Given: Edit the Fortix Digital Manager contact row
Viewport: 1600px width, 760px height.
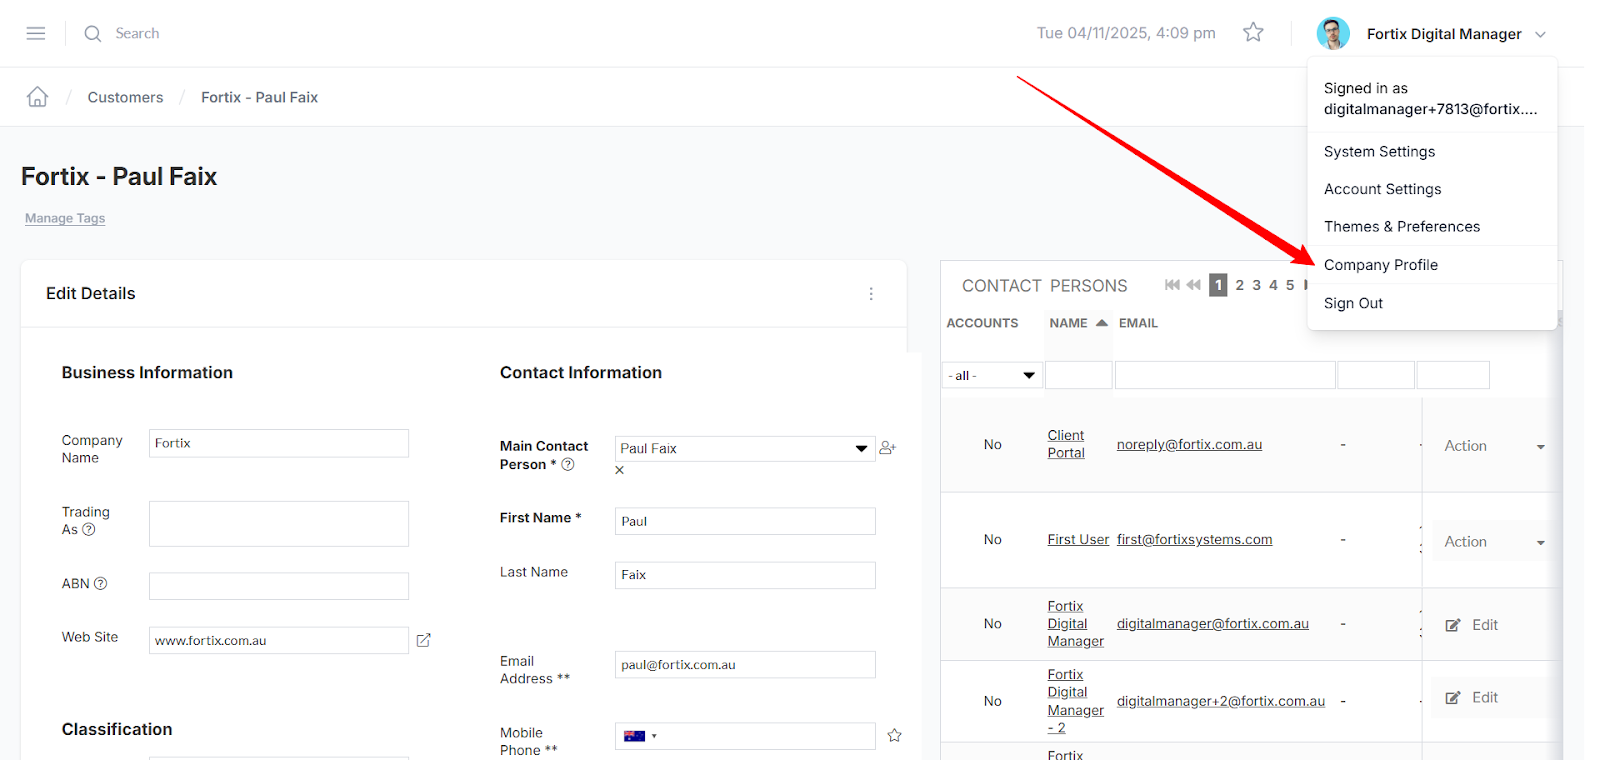Looking at the screenshot, I should (x=1472, y=625).
